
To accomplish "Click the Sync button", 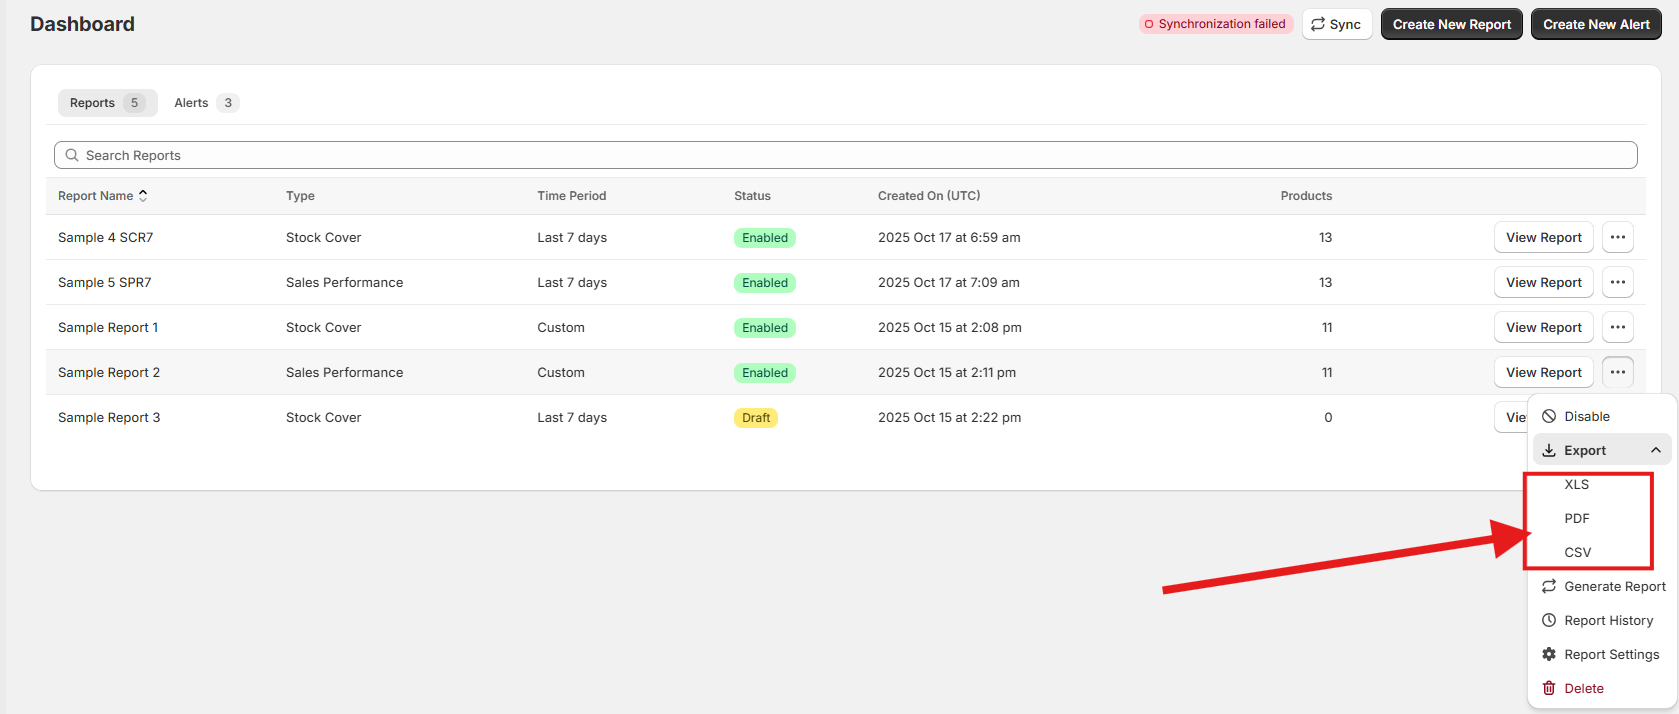I will pos(1336,24).
